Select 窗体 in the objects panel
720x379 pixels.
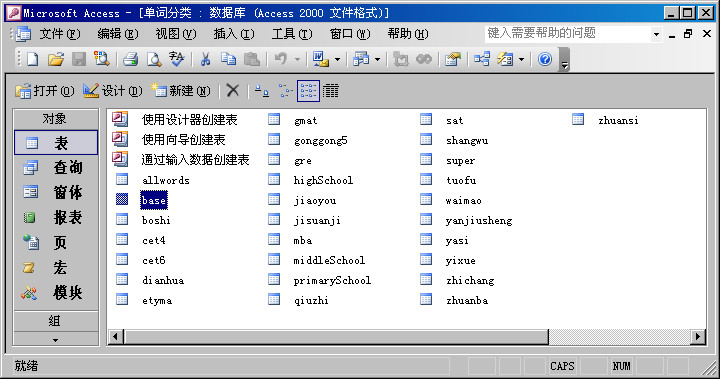click(56, 192)
